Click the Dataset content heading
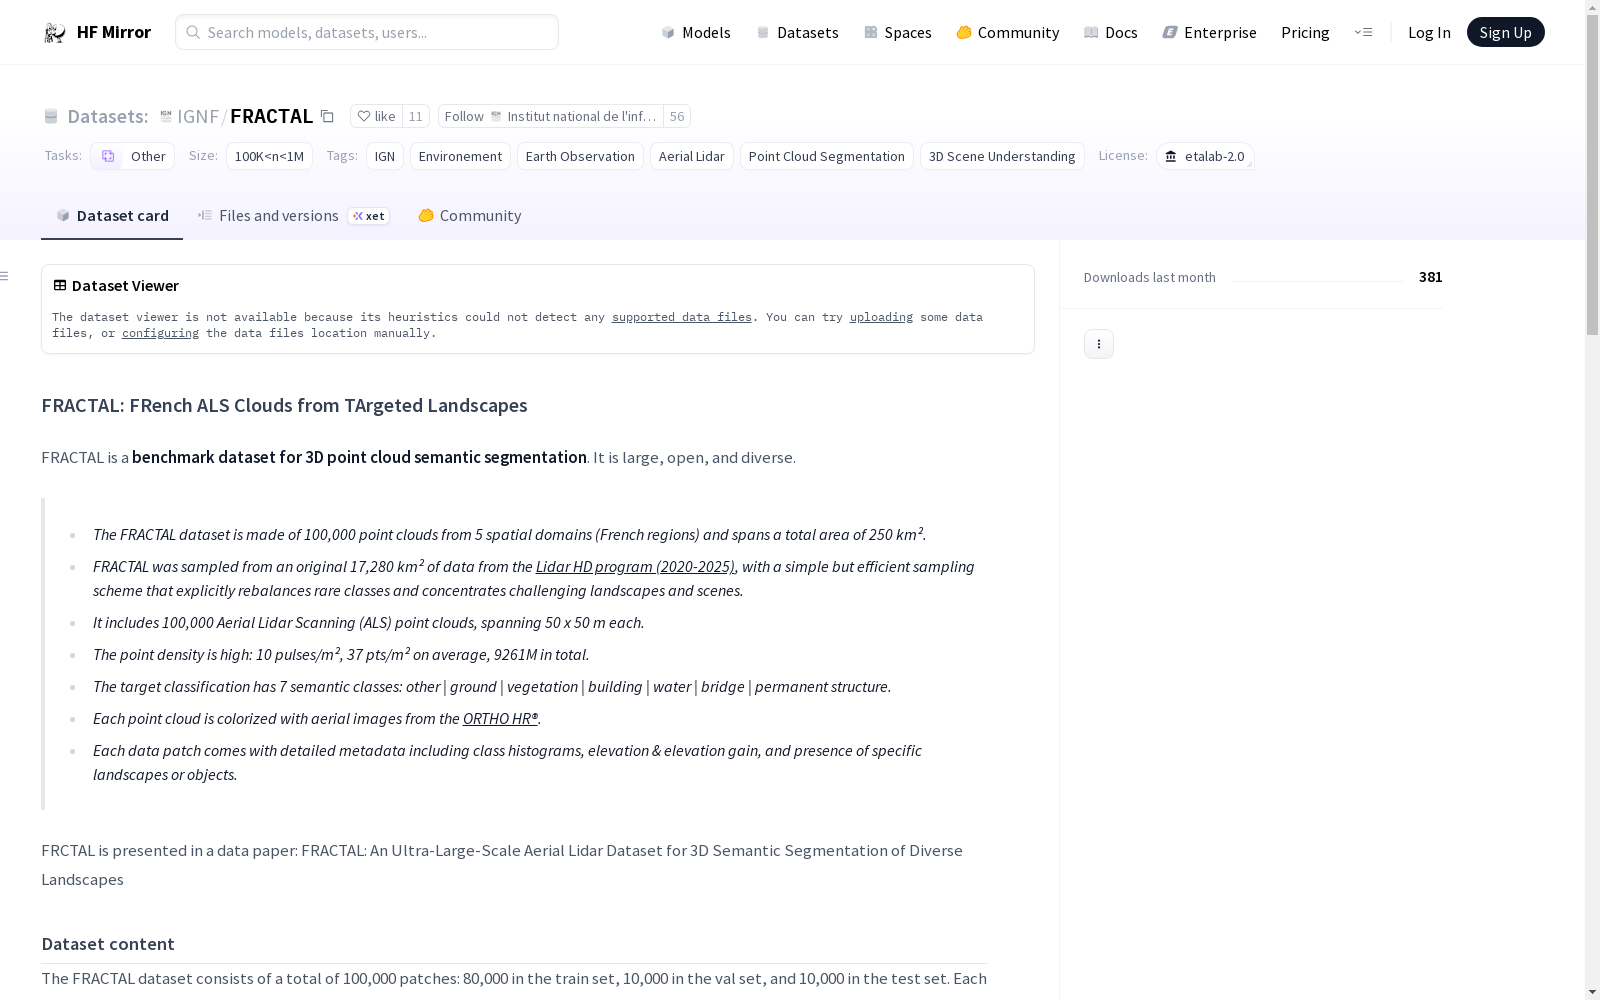This screenshot has width=1600, height=1000. click(108, 944)
